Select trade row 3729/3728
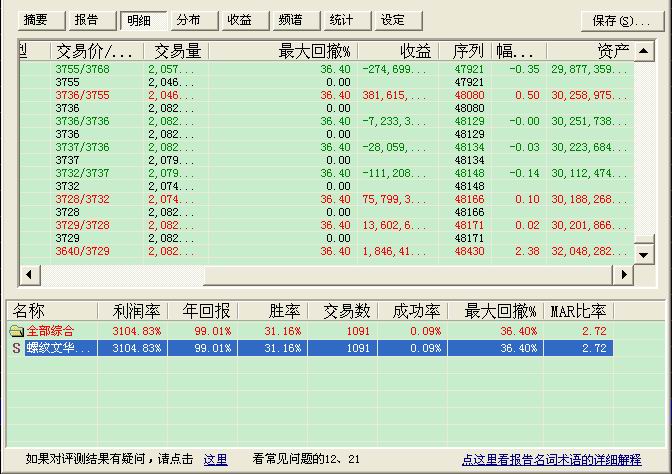The image size is (672, 474). click(326, 225)
